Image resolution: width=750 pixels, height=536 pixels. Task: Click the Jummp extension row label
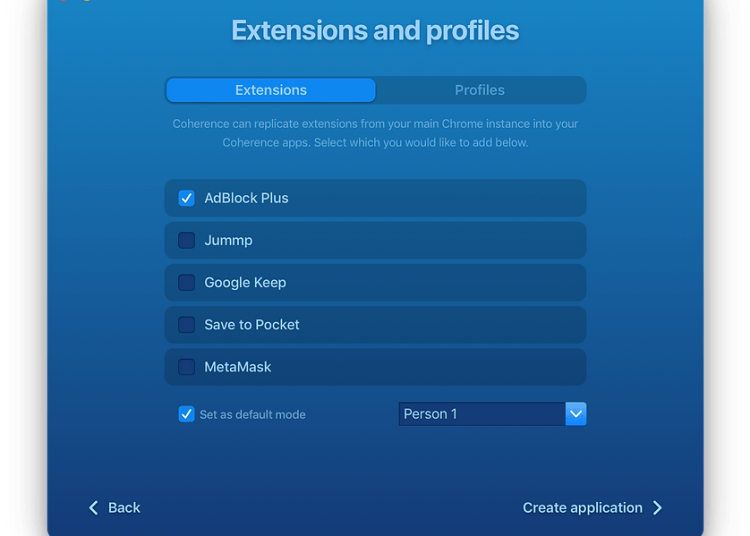coord(228,240)
